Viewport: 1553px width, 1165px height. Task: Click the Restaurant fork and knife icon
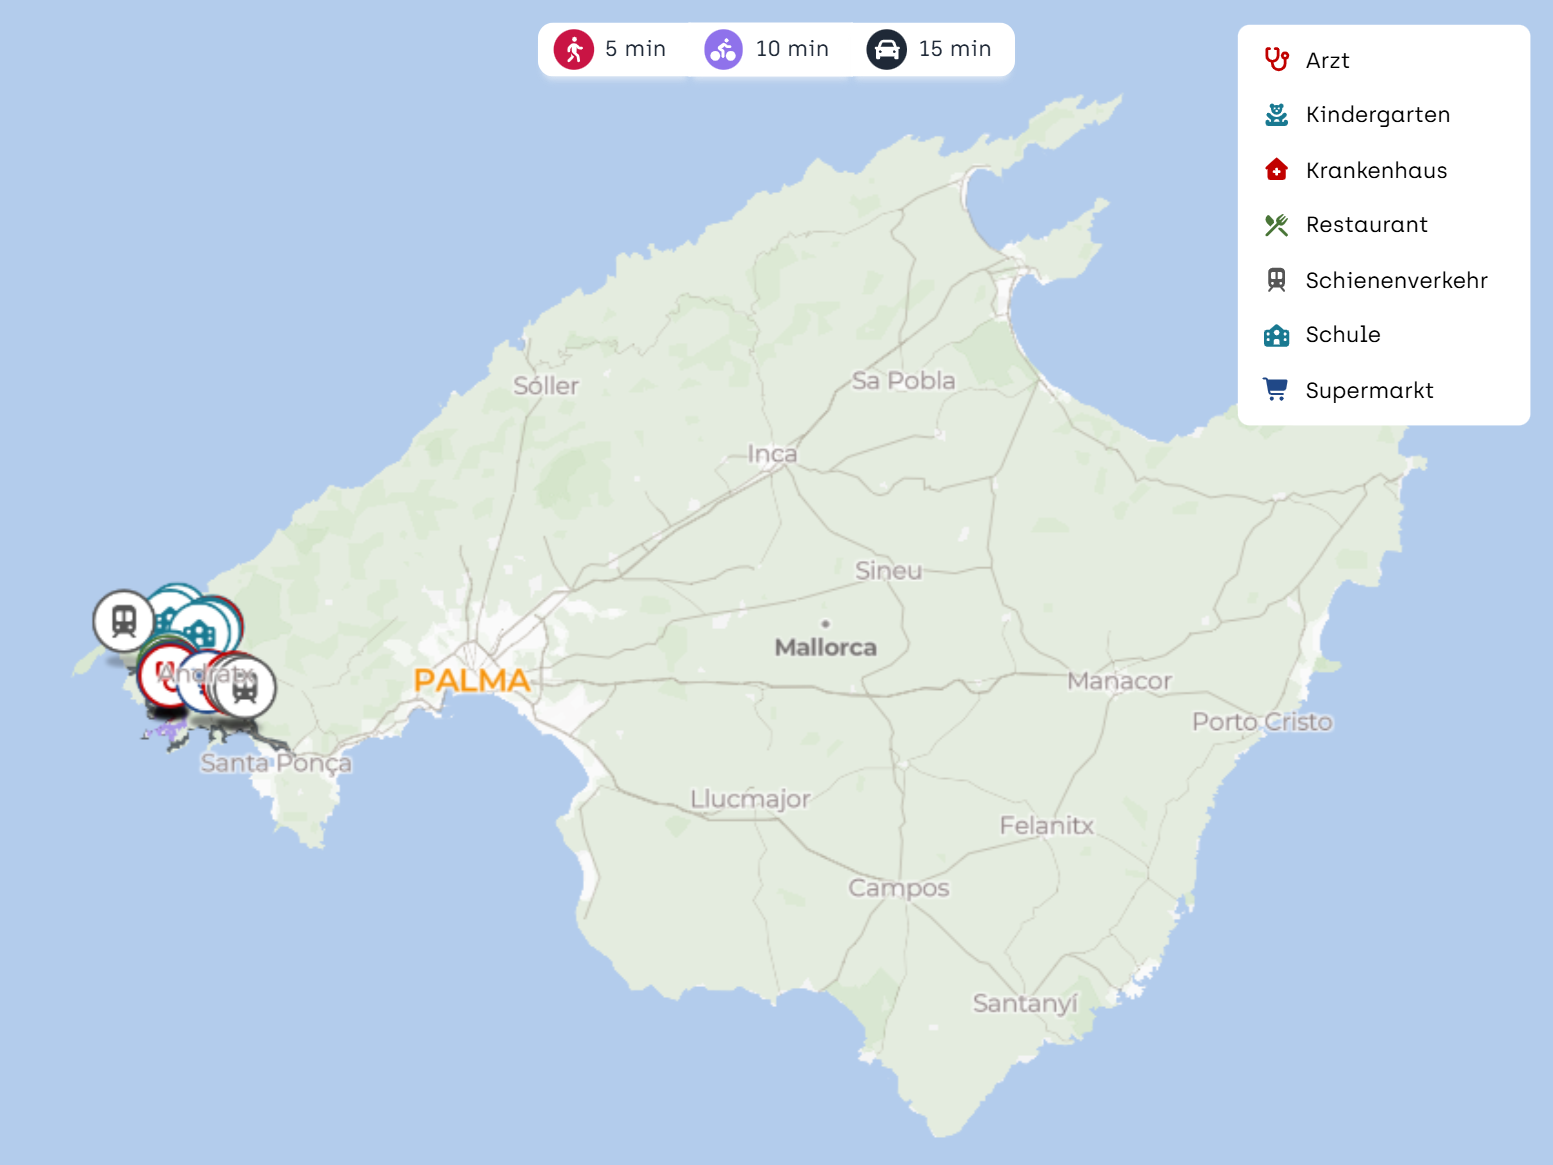tap(1276, 225)
